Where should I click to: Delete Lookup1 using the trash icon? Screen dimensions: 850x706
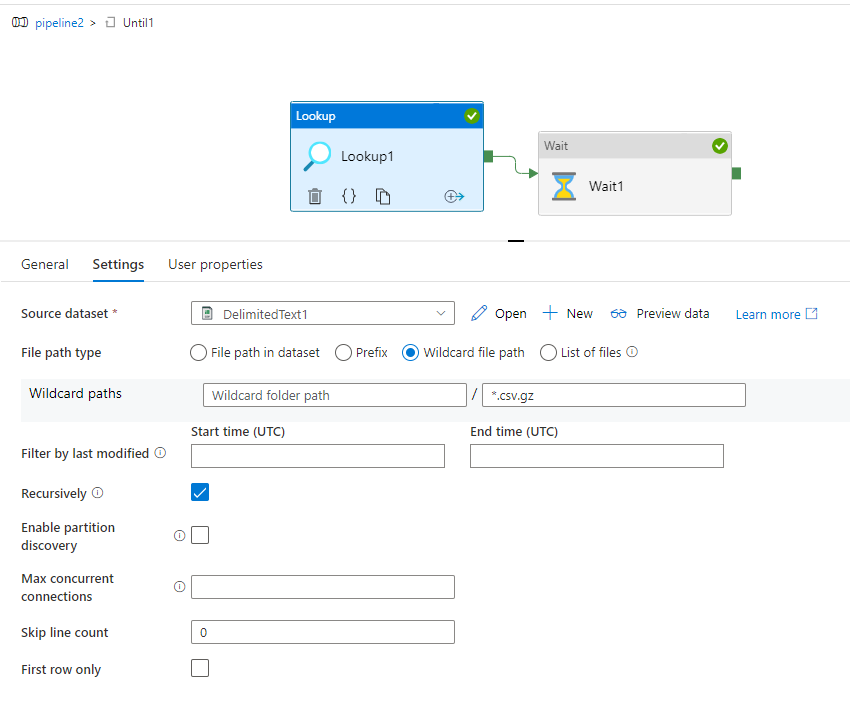click(x=315, y=196)
